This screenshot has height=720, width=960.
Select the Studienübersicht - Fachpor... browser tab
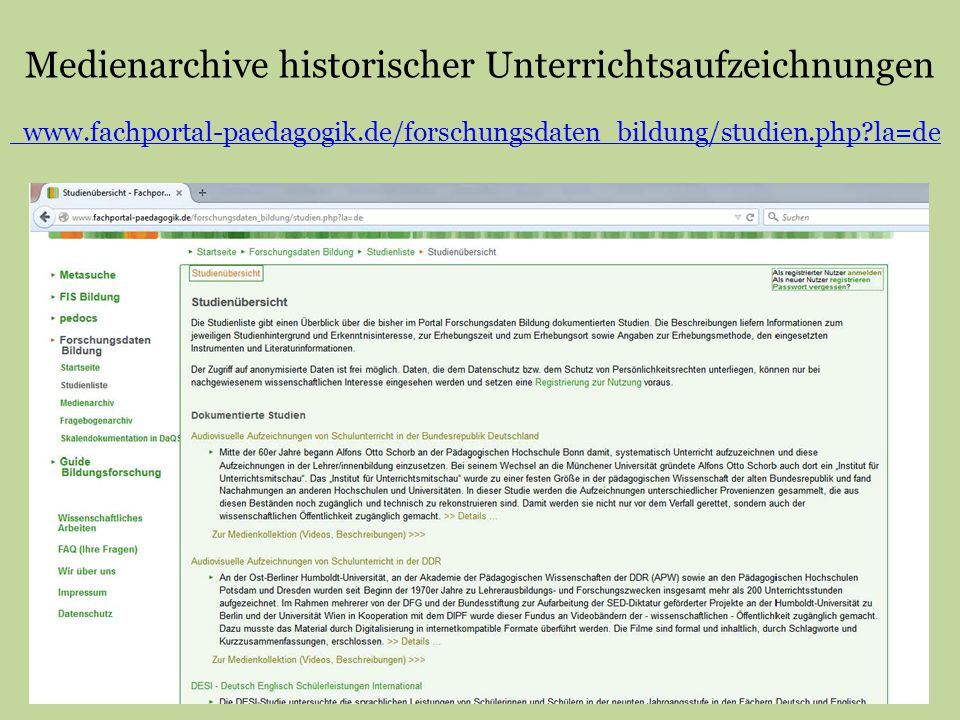pos(113,193)
